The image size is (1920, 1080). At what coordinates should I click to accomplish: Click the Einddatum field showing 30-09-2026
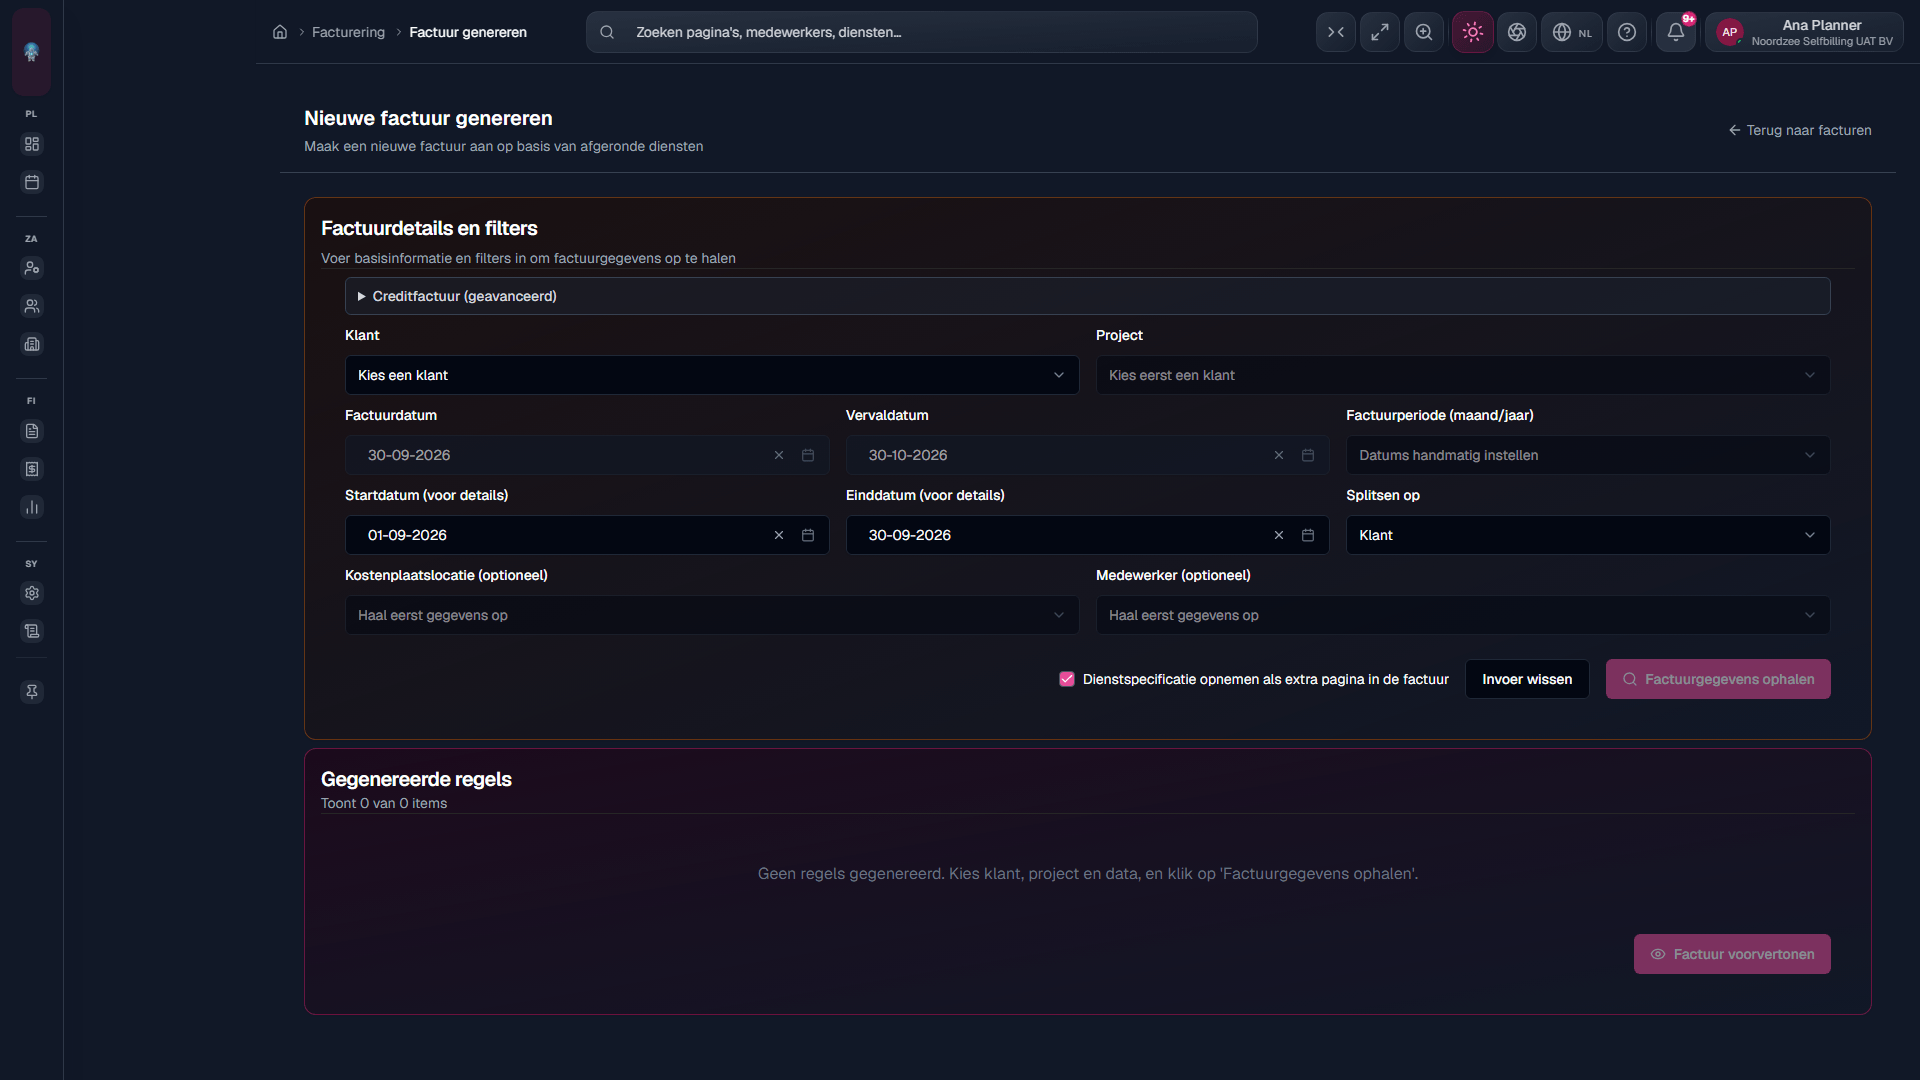point(1087,535)
